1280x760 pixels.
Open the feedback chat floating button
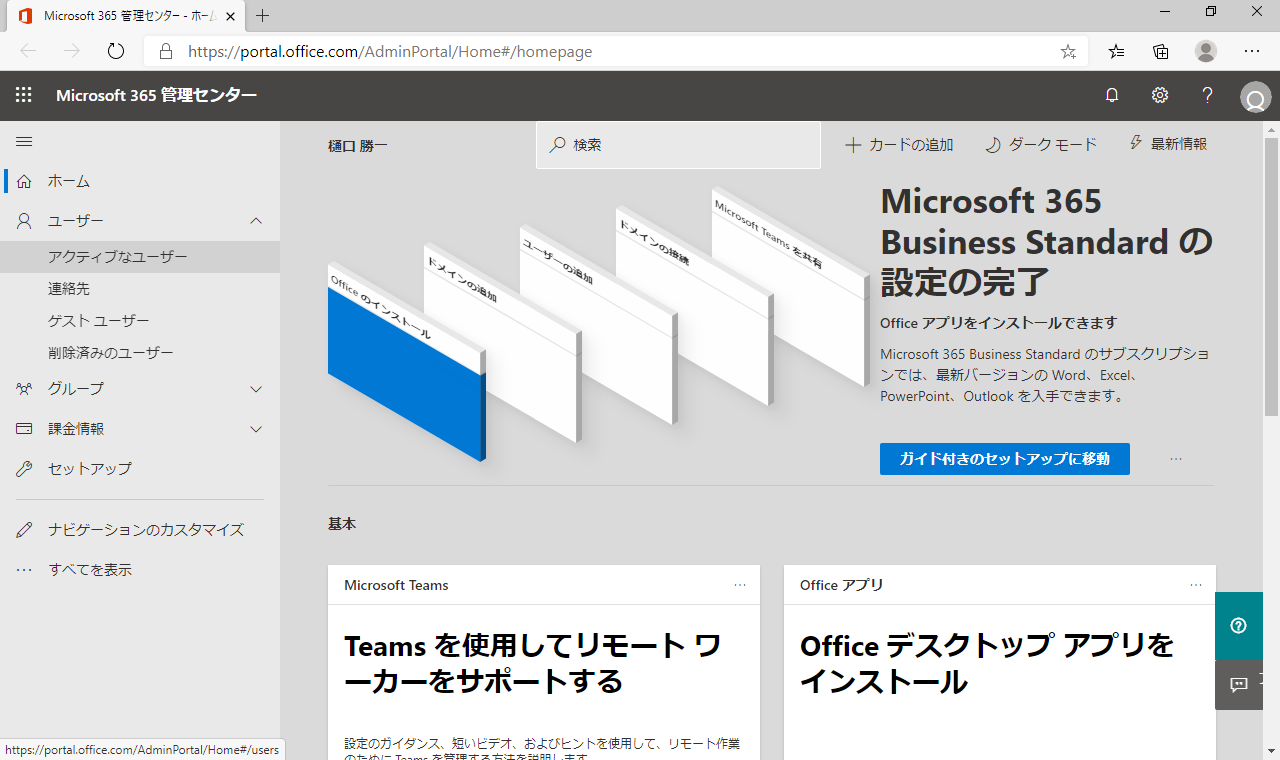1239,685
